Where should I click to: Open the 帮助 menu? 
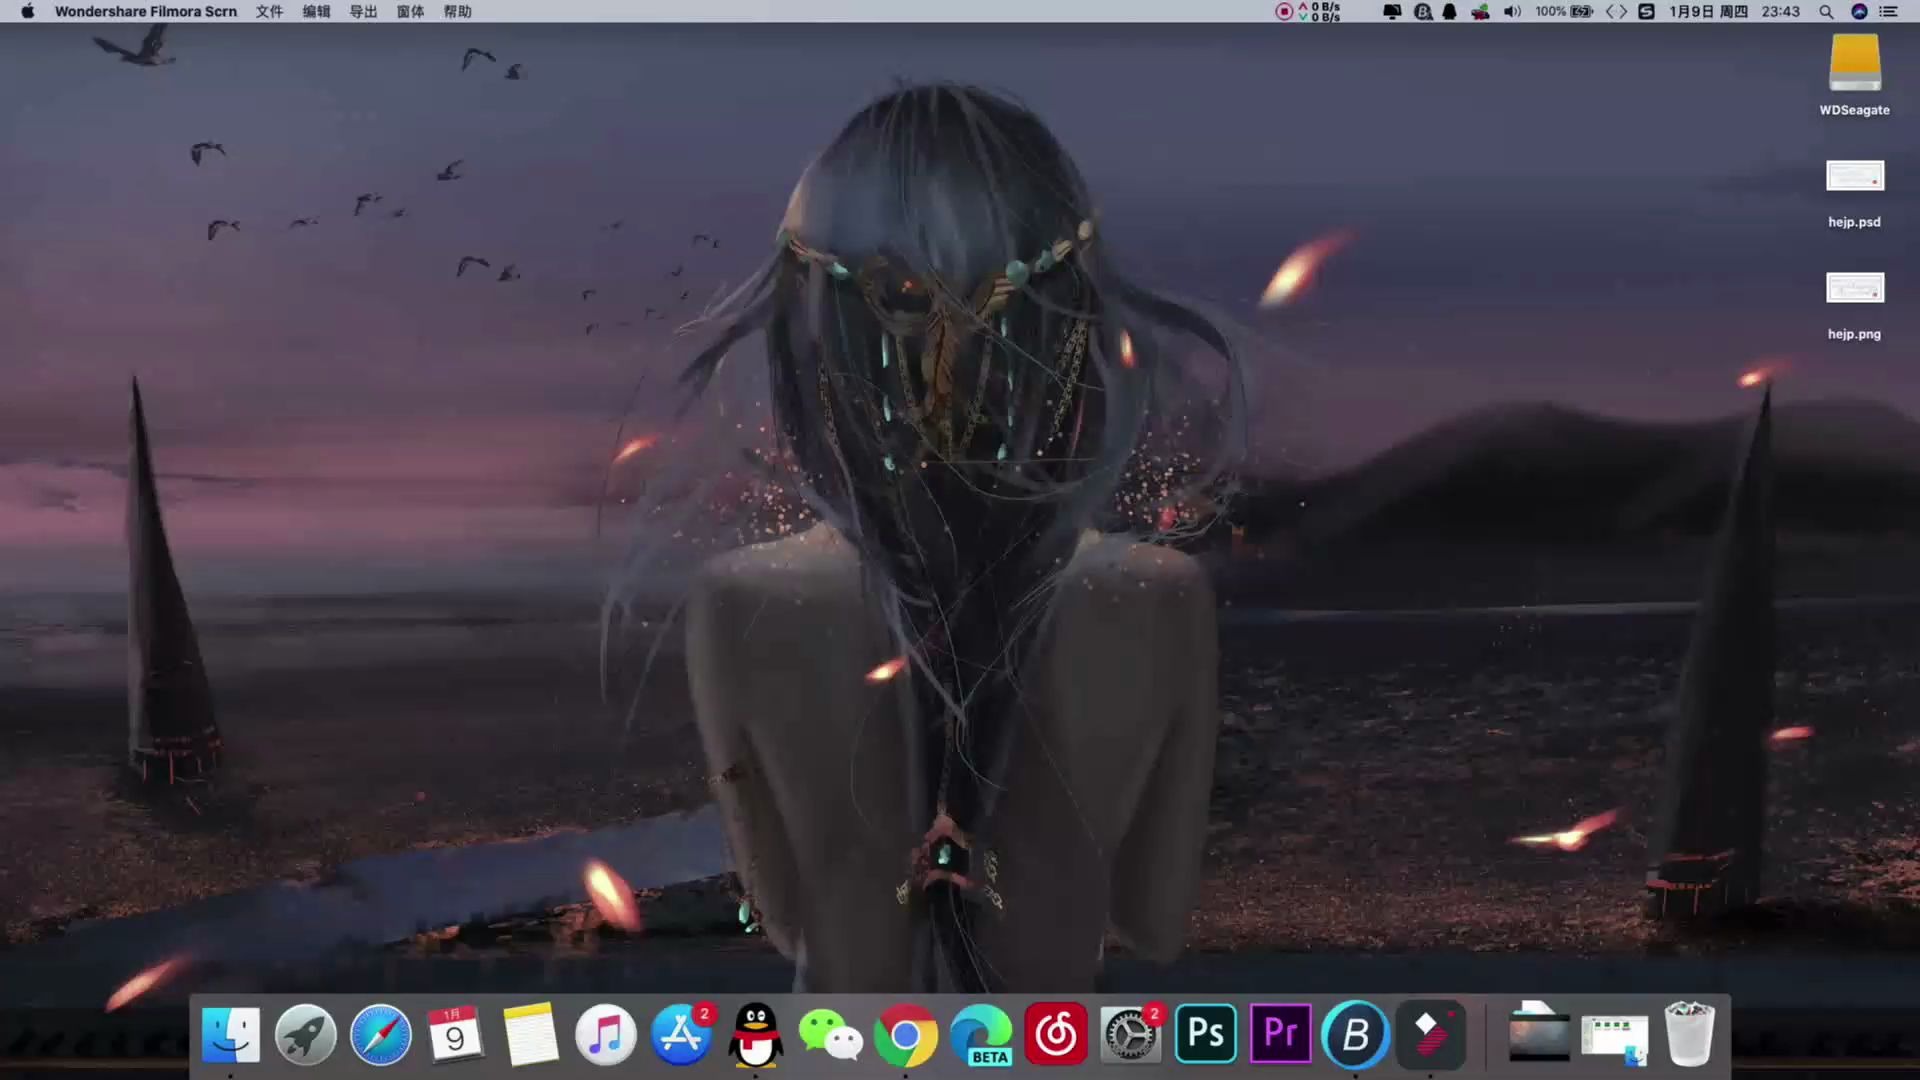[x=458, y=12]
